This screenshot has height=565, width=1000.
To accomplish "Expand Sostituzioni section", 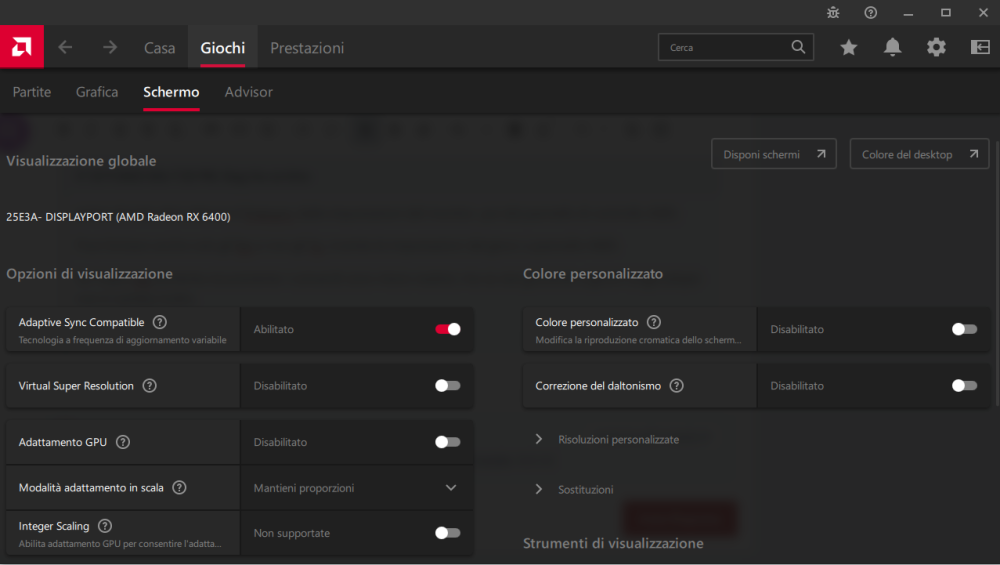I will [x=574, y=489].
